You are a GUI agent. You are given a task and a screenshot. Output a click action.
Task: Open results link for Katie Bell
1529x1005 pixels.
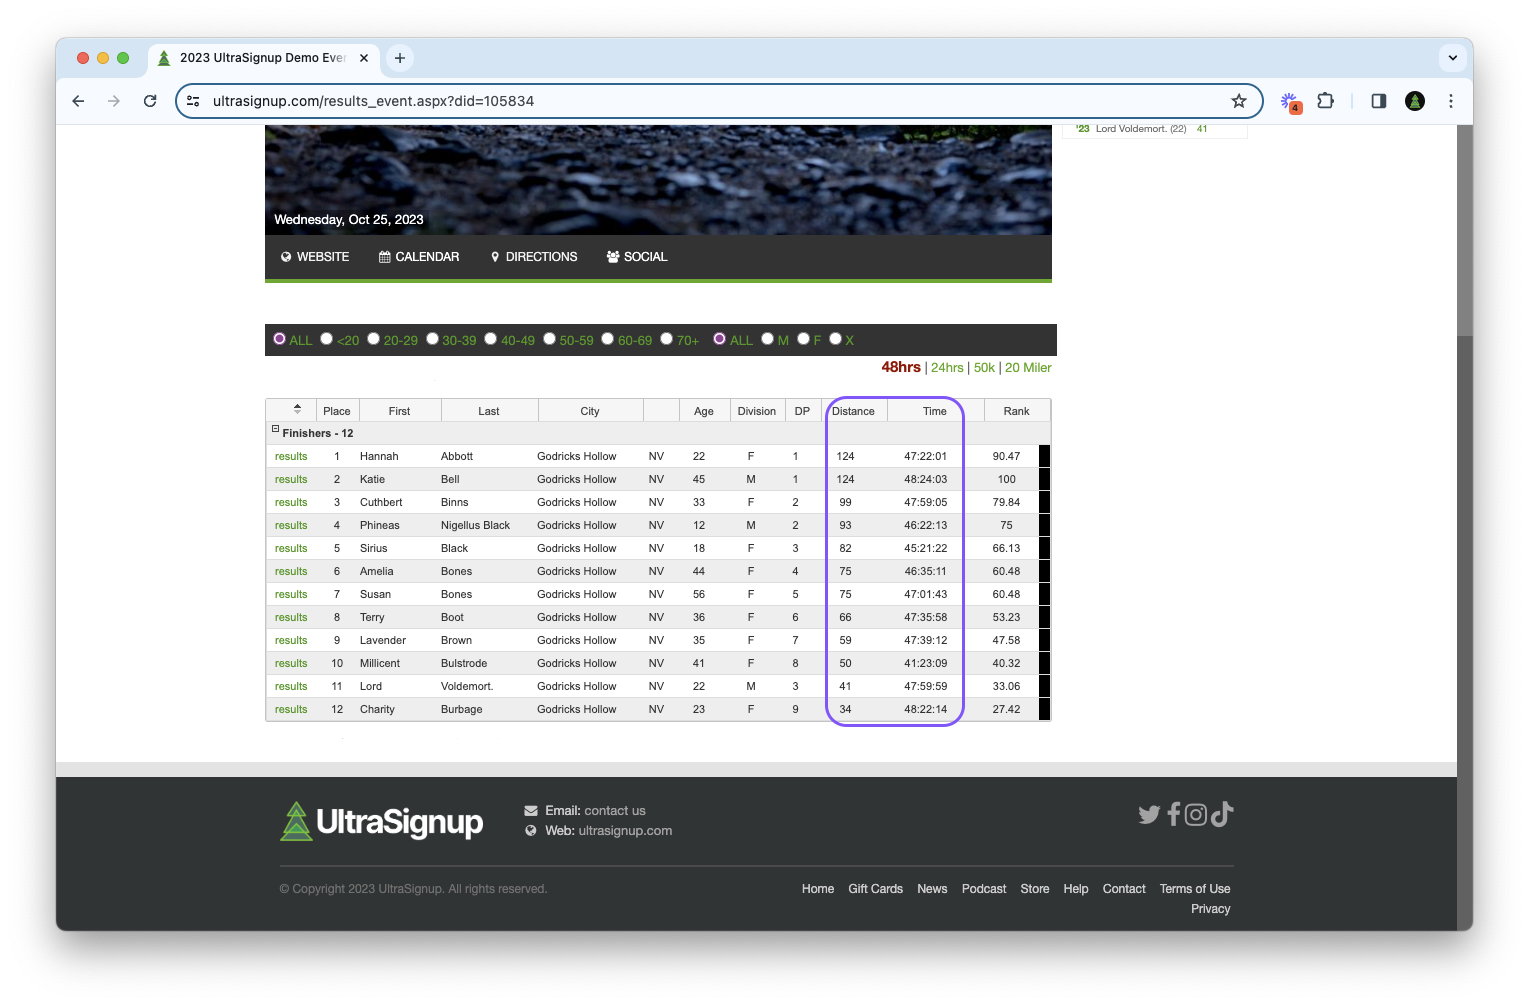tap(291, 479)
